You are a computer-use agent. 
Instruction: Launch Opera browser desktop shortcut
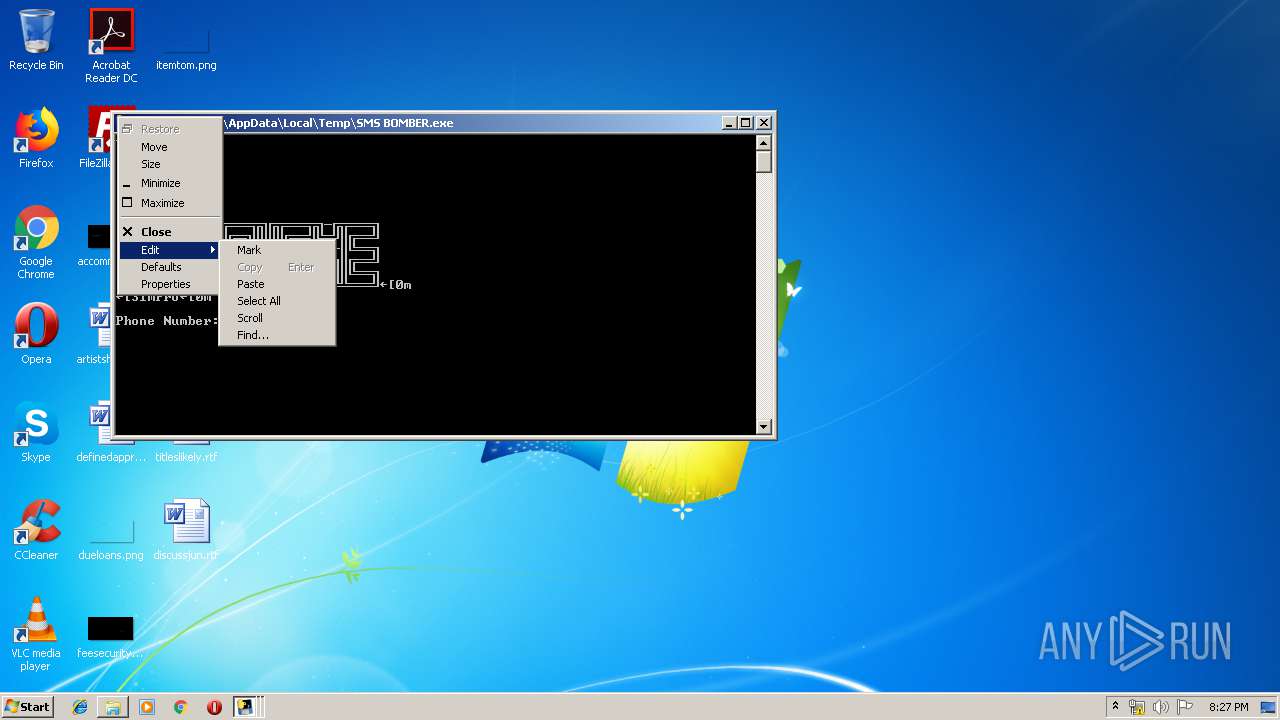tap(36, 334)
